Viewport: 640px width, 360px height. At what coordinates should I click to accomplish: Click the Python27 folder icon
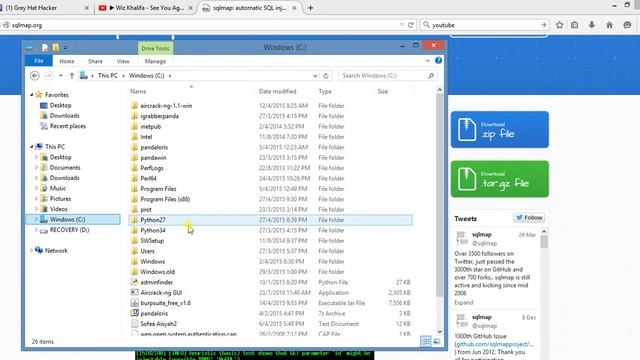tap(135, 220)
